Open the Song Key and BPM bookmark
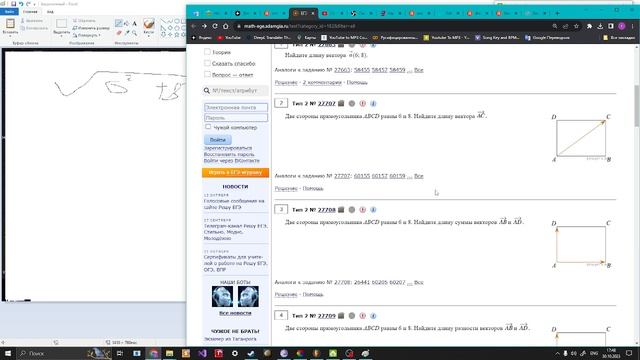This screenshot has width=640, height=360. [497, 38]
